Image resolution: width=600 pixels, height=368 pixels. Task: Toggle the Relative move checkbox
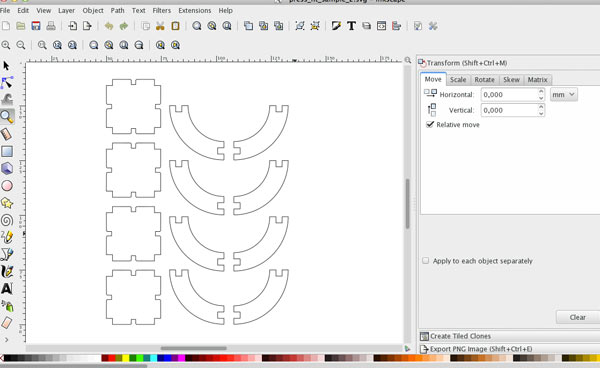[x=430, y=124]
